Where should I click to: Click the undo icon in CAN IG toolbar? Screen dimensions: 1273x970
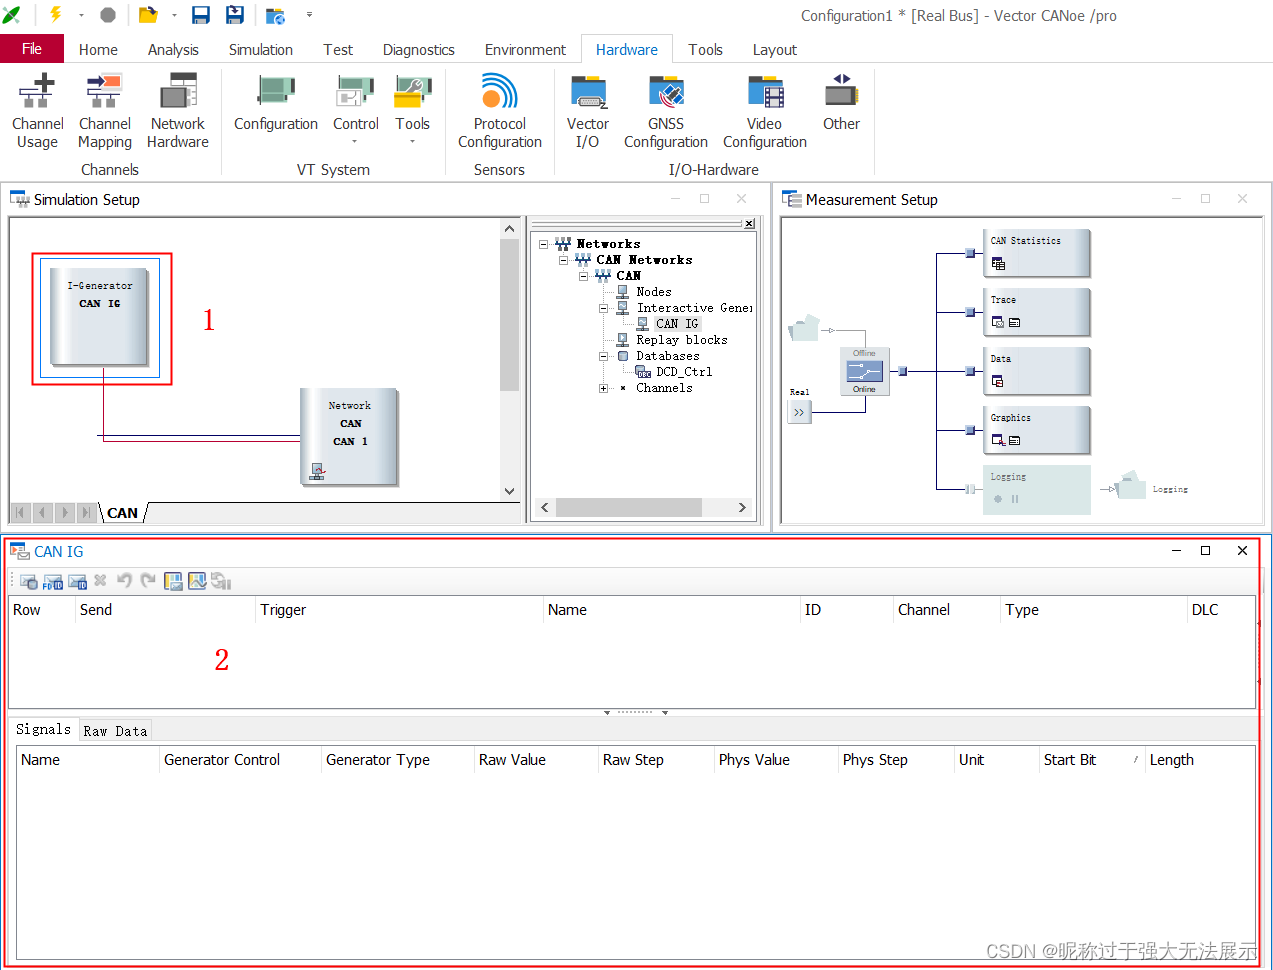pos(125,580)
